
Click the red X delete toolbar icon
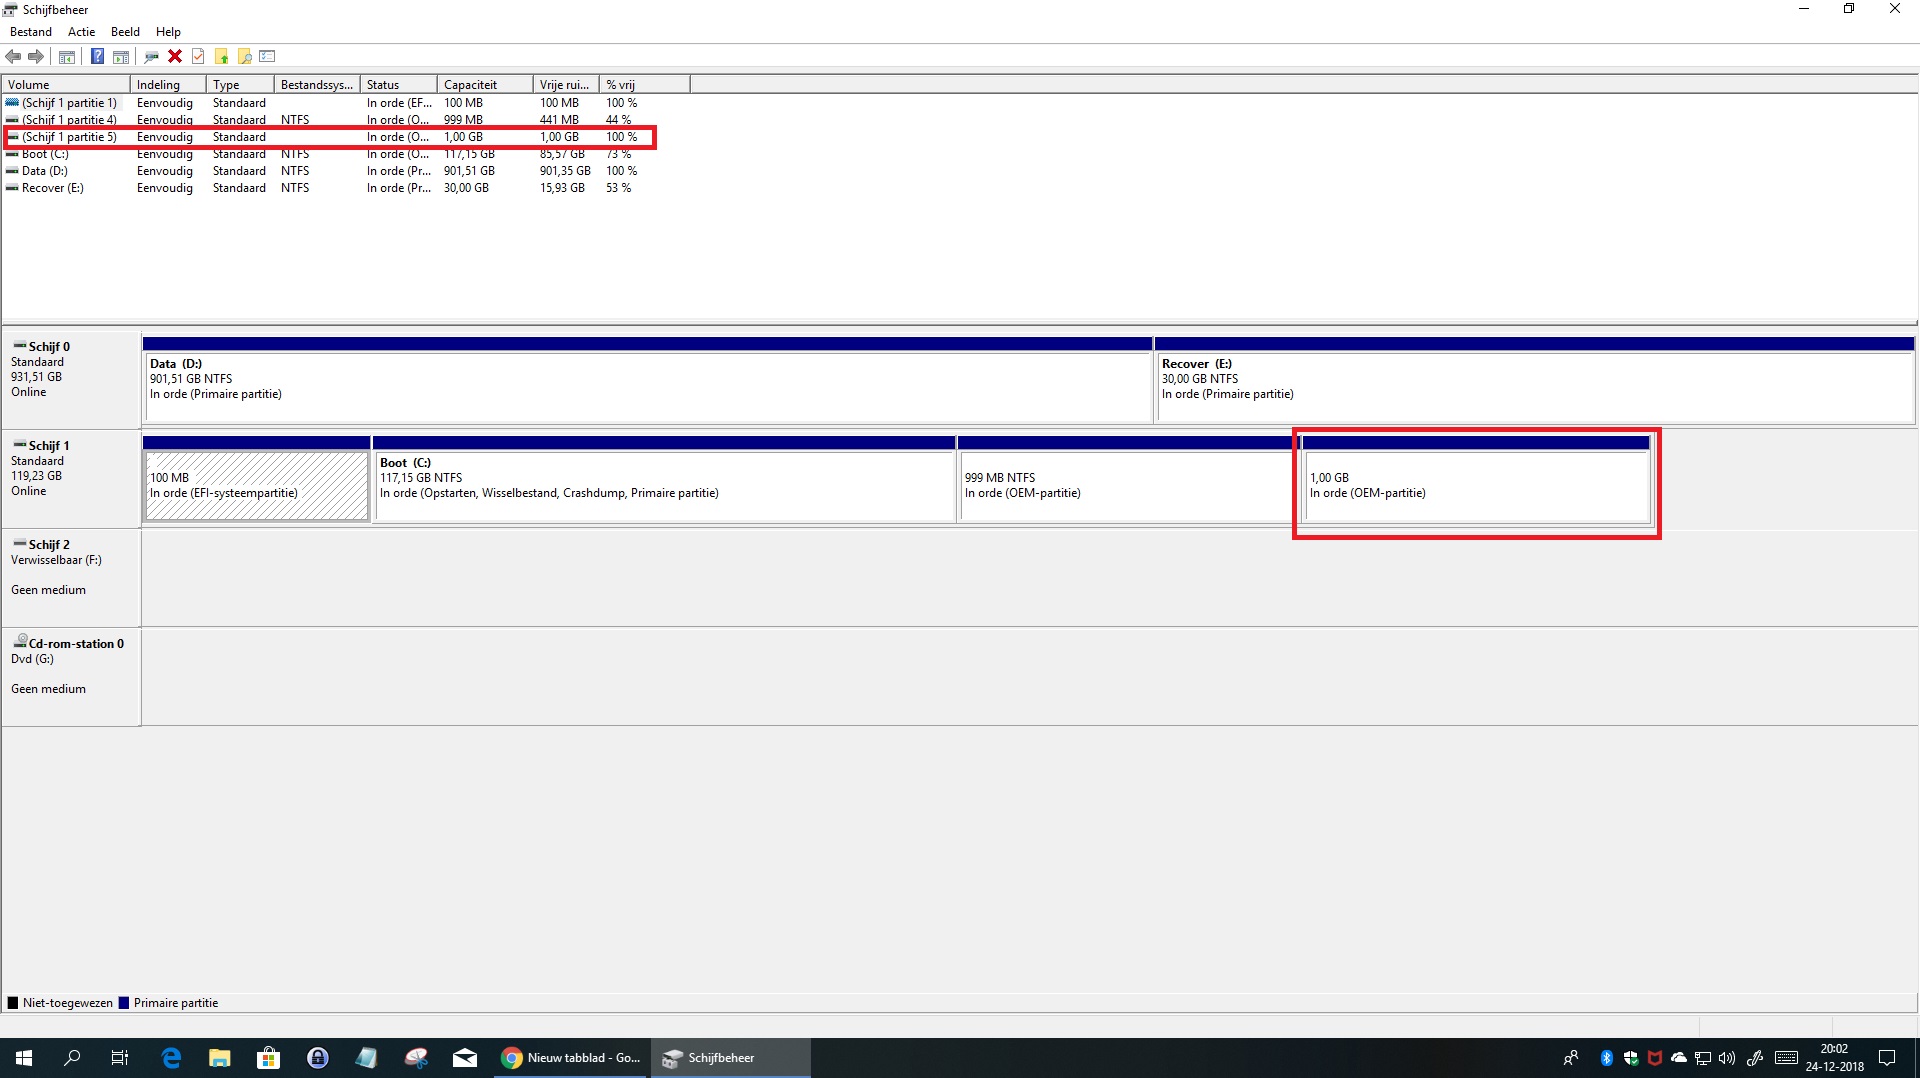175,56
